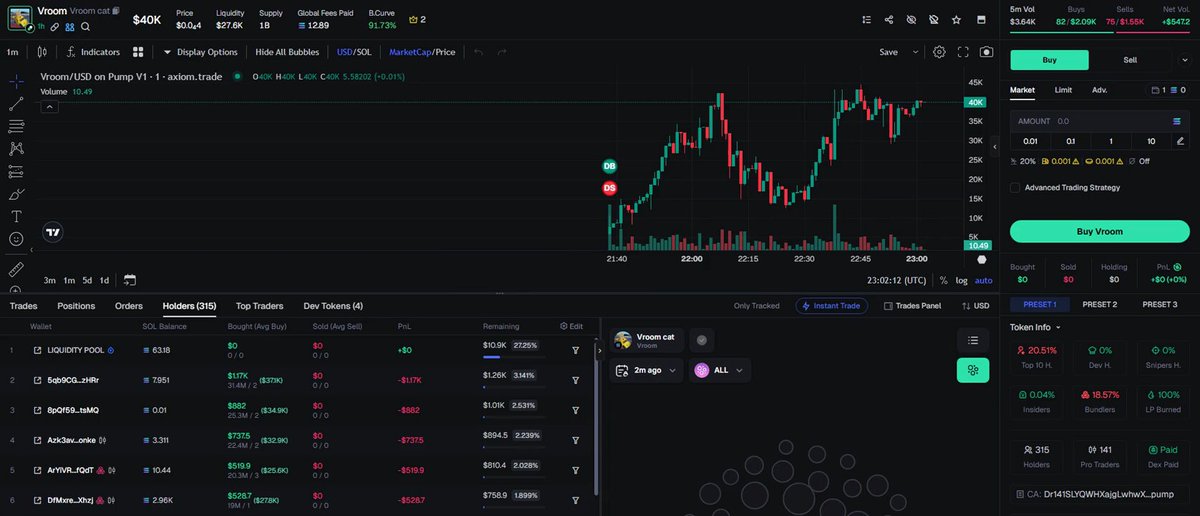This screenshot has height=516, width=1200.
Task: Filter the 5qb9CG...zHRr holder row
Action: pos(576,380)
